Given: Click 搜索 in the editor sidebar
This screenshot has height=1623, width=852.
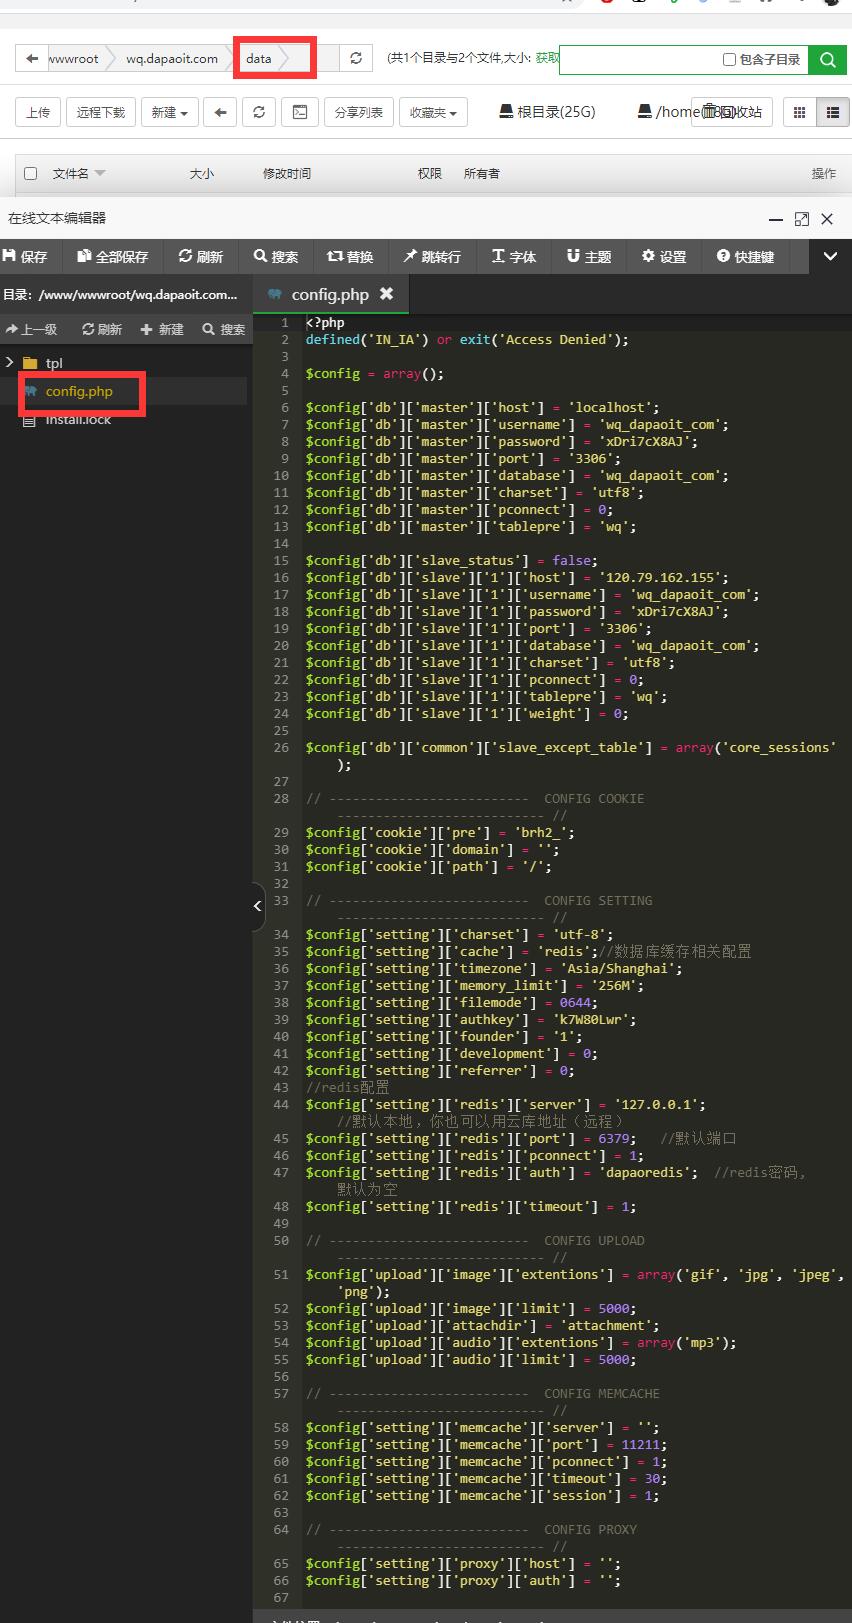Looking at the screenshot, I should pyautogui.click(x=223, y=329).
